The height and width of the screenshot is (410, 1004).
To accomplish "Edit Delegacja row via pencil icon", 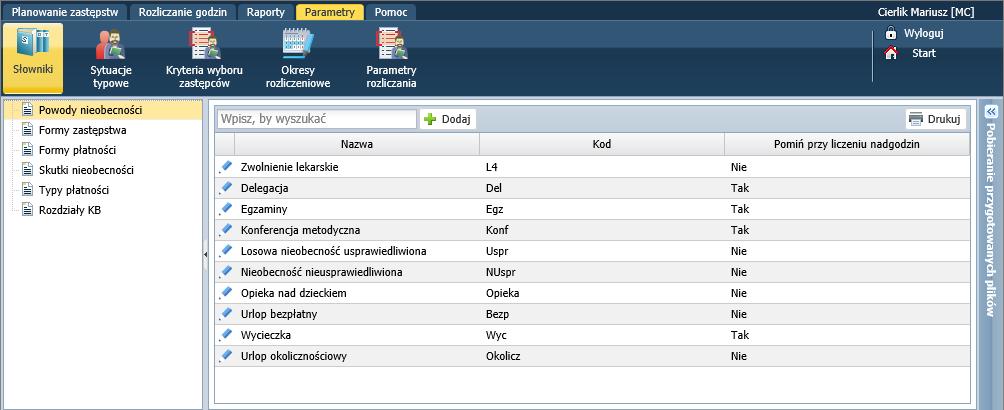I will [225, 188].
